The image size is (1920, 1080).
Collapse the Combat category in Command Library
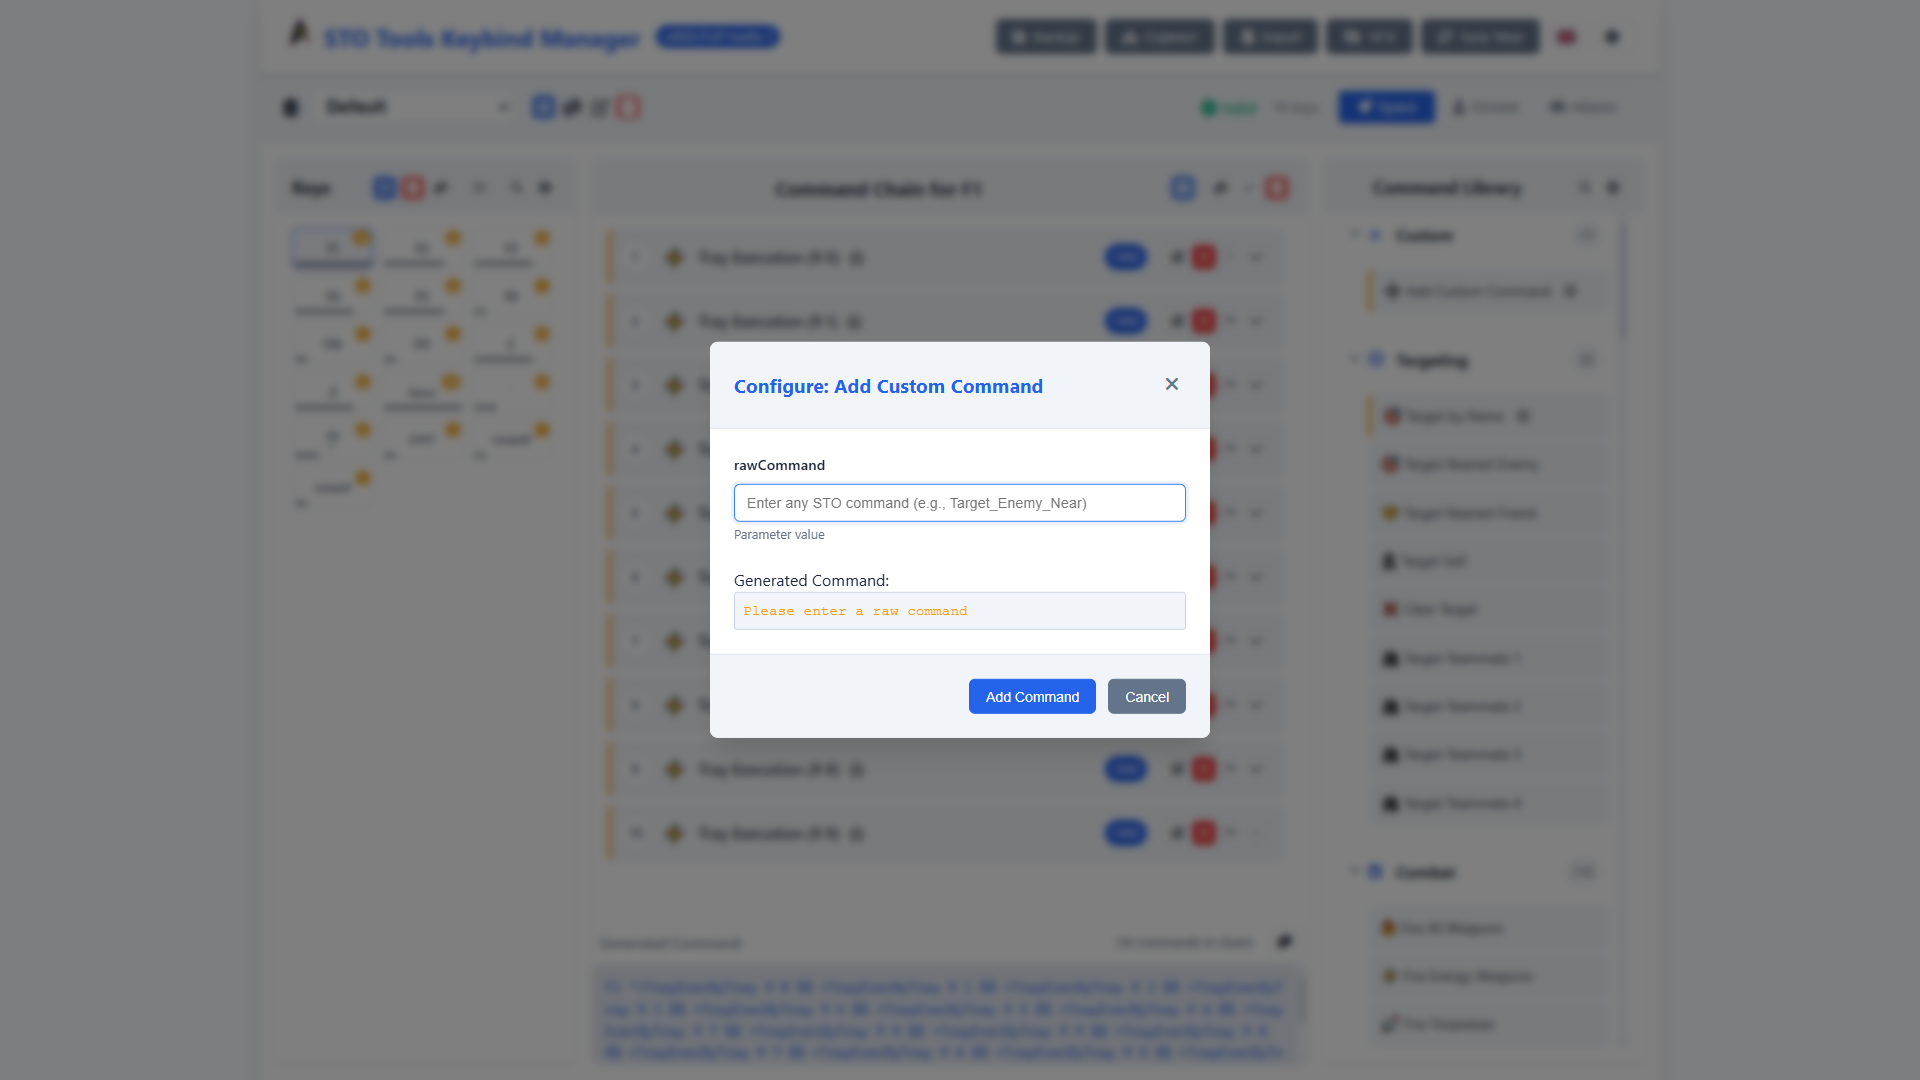click(1354, 872)
